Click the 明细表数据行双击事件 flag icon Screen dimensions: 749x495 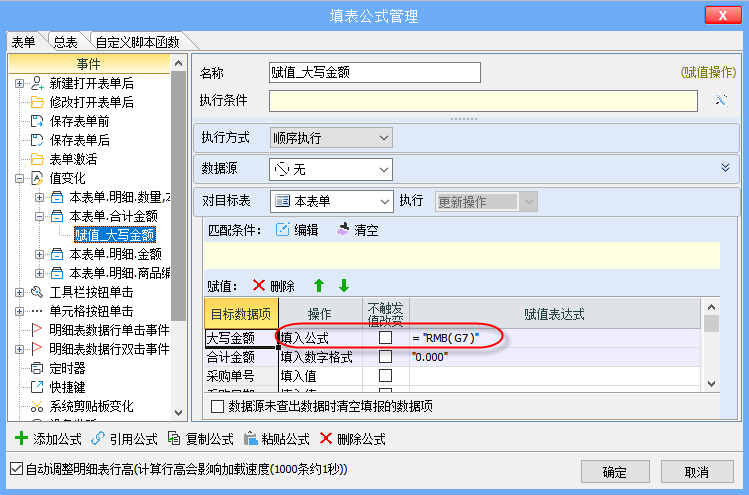click(x=37, y=349)
